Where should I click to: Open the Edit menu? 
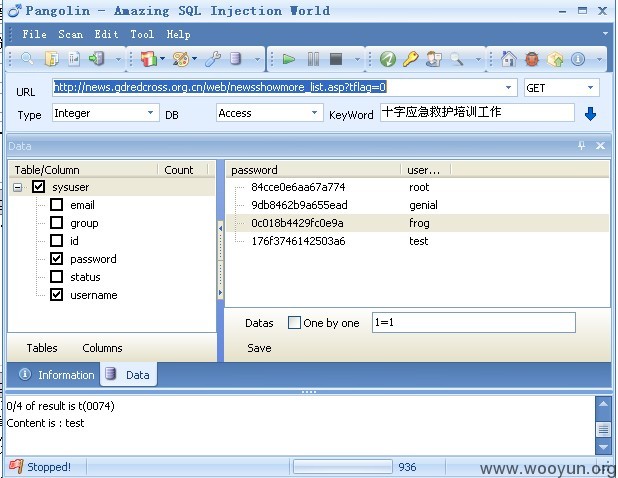click(106, 34)
